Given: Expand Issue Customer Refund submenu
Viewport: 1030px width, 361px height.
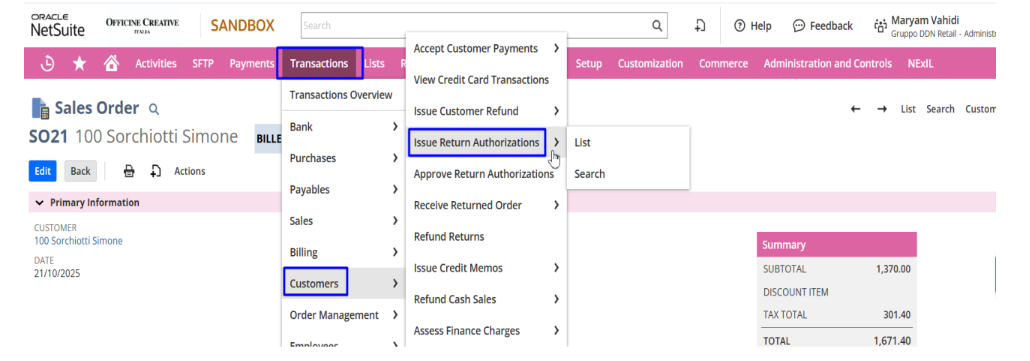Looking at the screenshot, I should (556, 111).
